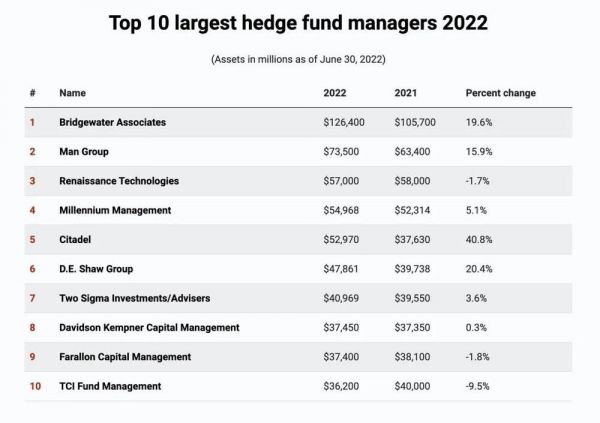
Task: Click the 2021 column header
Action: point(407,93)
